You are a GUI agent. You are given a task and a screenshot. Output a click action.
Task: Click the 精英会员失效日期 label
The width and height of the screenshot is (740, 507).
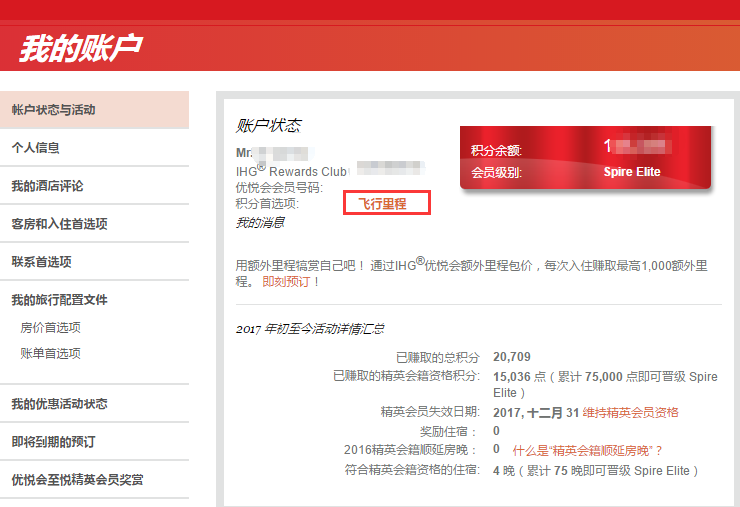430,412
